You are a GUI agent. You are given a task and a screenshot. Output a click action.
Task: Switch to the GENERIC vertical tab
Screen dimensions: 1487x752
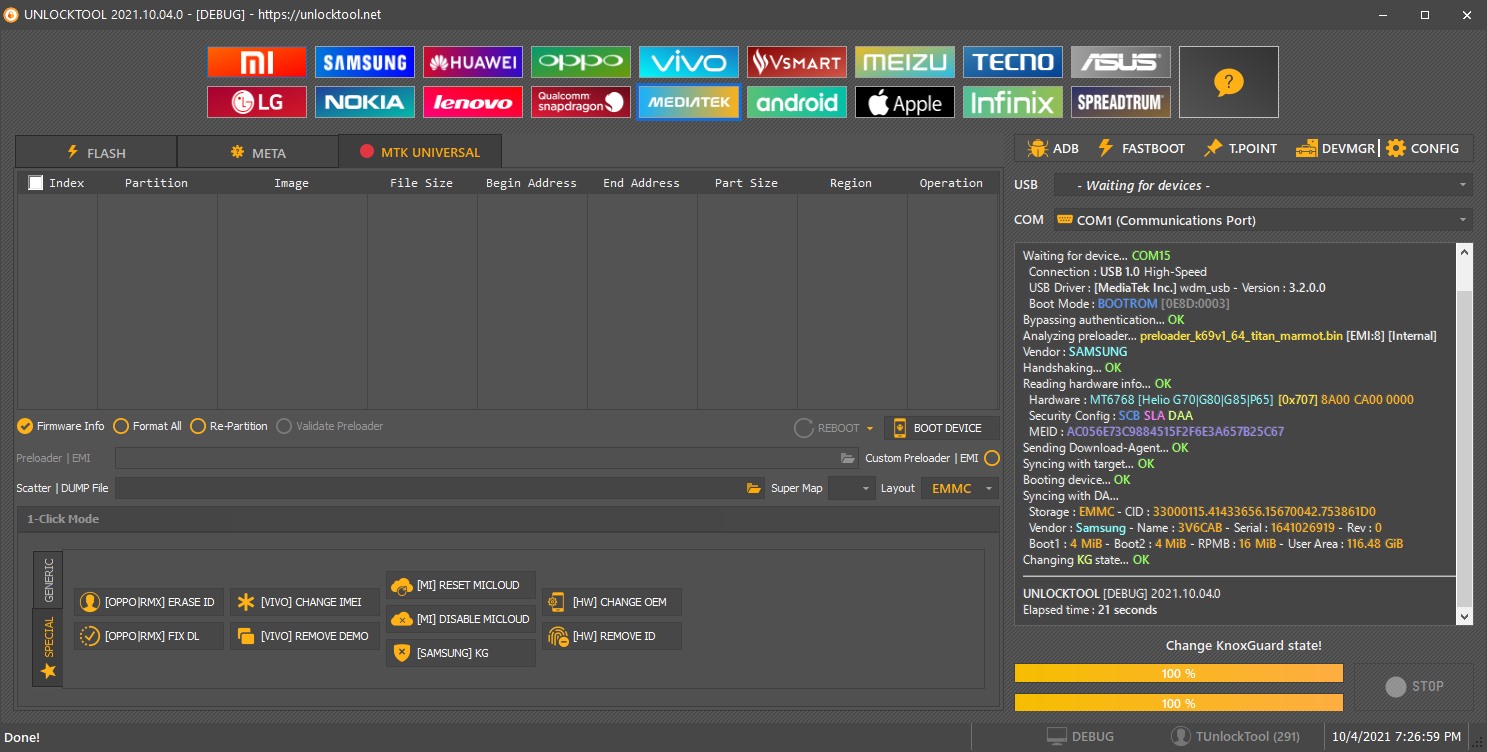(48, 579)
